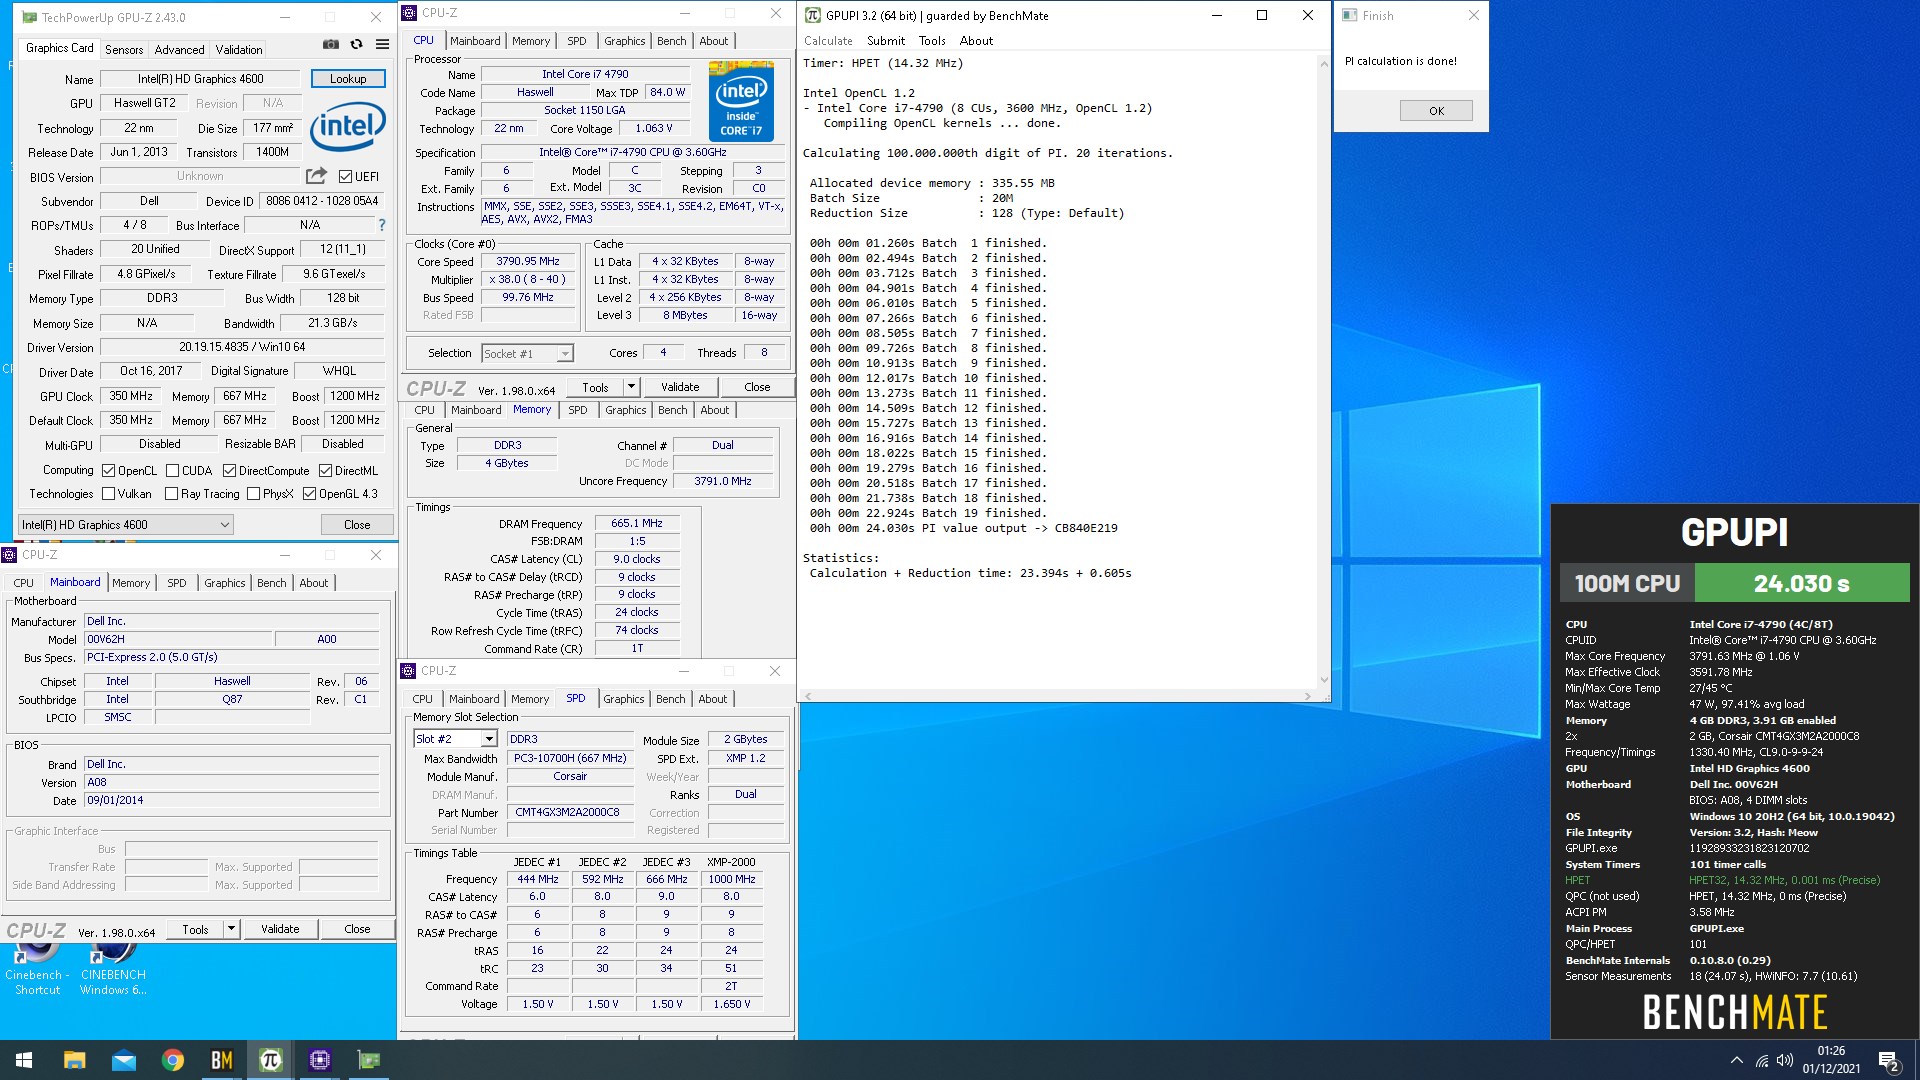Click the Part Number field CMT4GX3M2A2000C8
Image resolution: width=1920 pixels, height=1080 pixels.
[570, 812]
